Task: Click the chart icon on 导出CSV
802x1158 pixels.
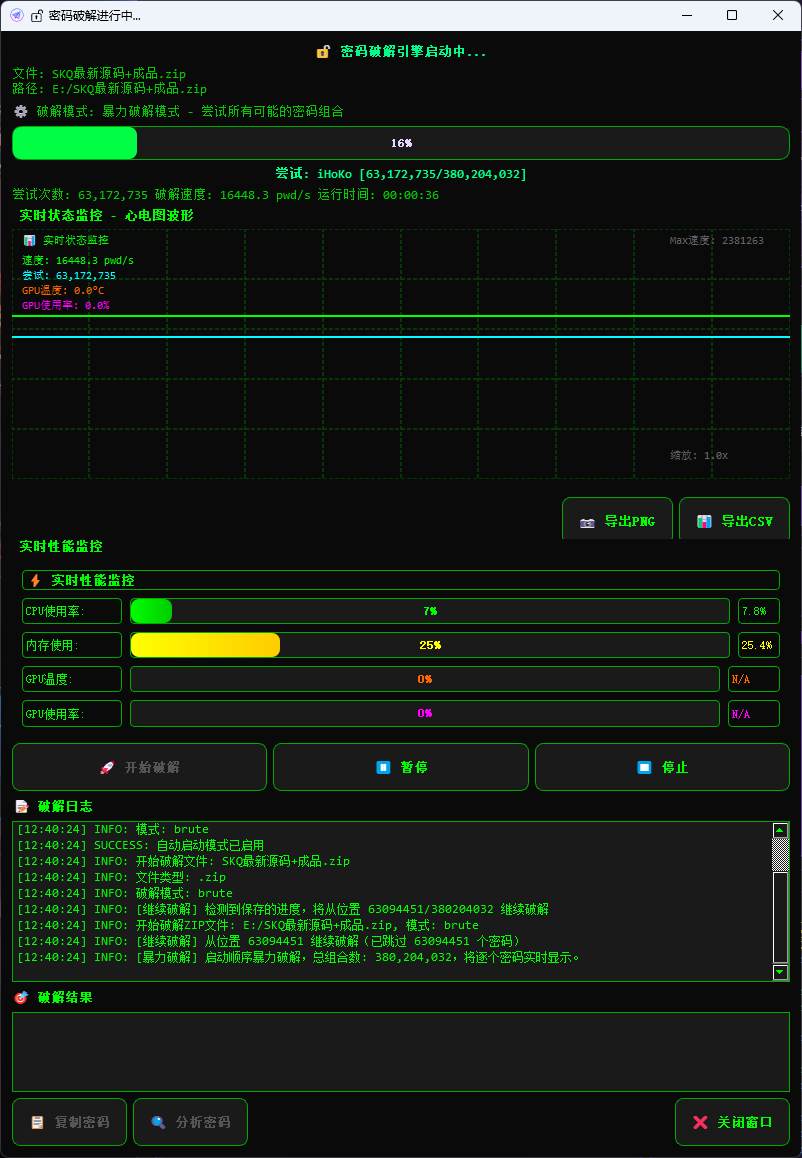Action: [x=705, y=521]
